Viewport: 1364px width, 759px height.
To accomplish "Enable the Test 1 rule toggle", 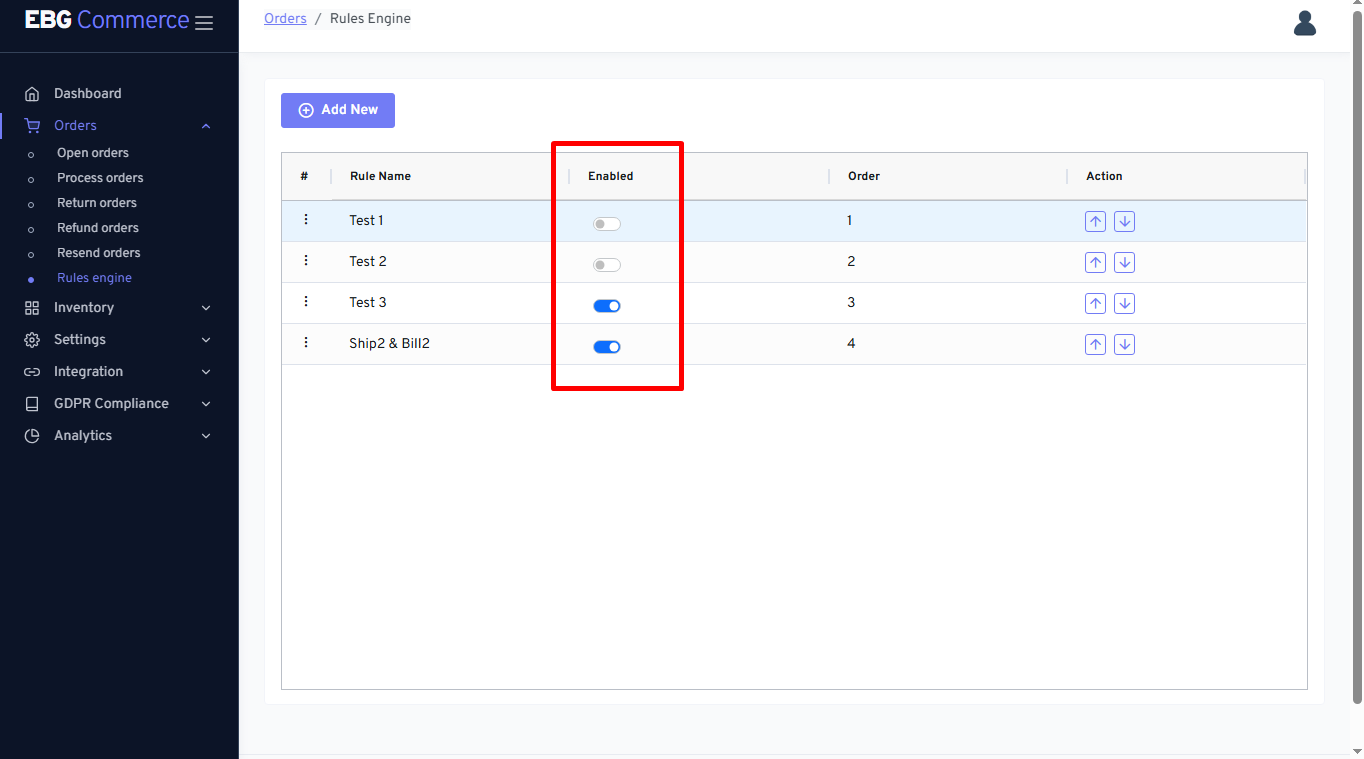I will coord(607,224).
